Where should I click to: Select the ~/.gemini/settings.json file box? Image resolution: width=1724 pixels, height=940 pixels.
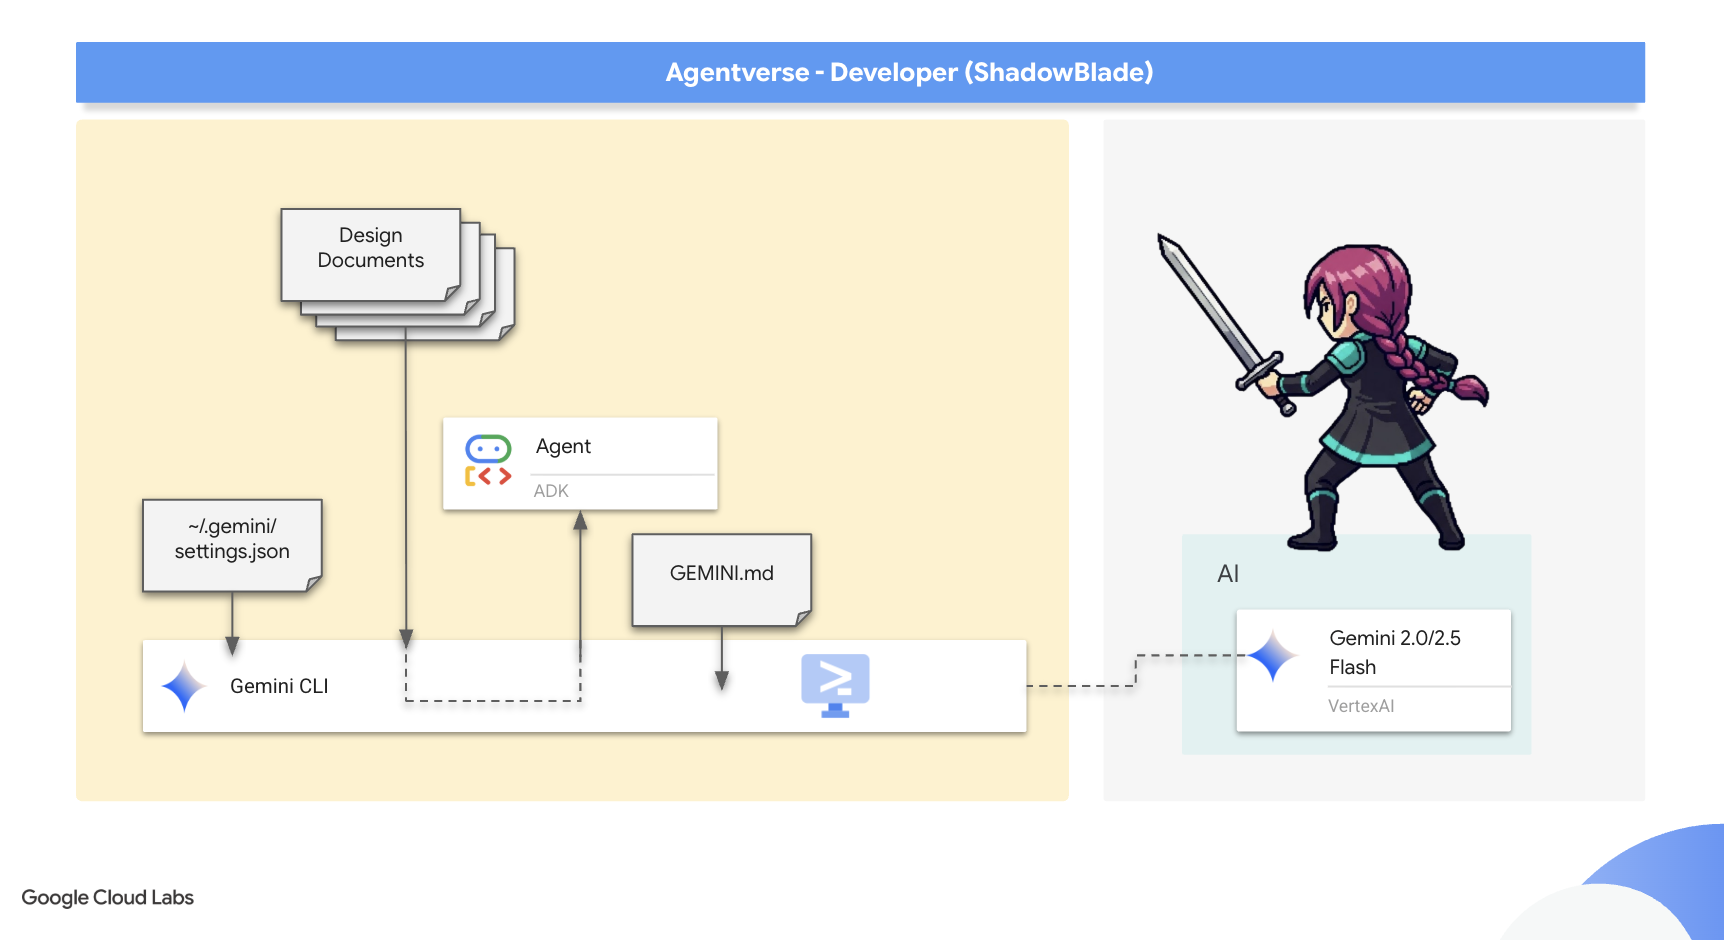(x=232, y=544)
